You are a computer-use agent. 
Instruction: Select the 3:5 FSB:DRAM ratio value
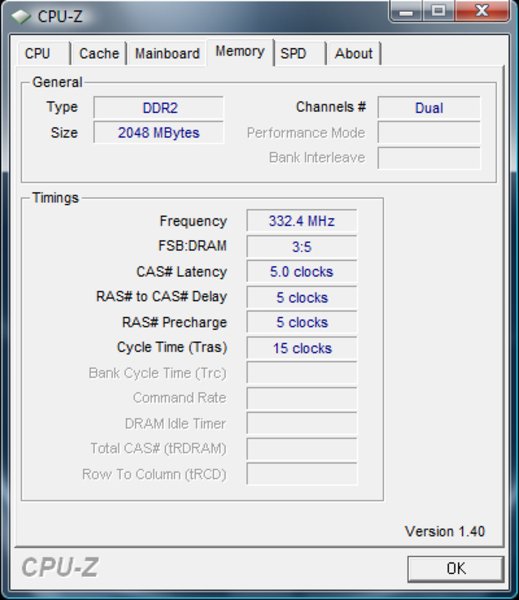click(302, 246)
